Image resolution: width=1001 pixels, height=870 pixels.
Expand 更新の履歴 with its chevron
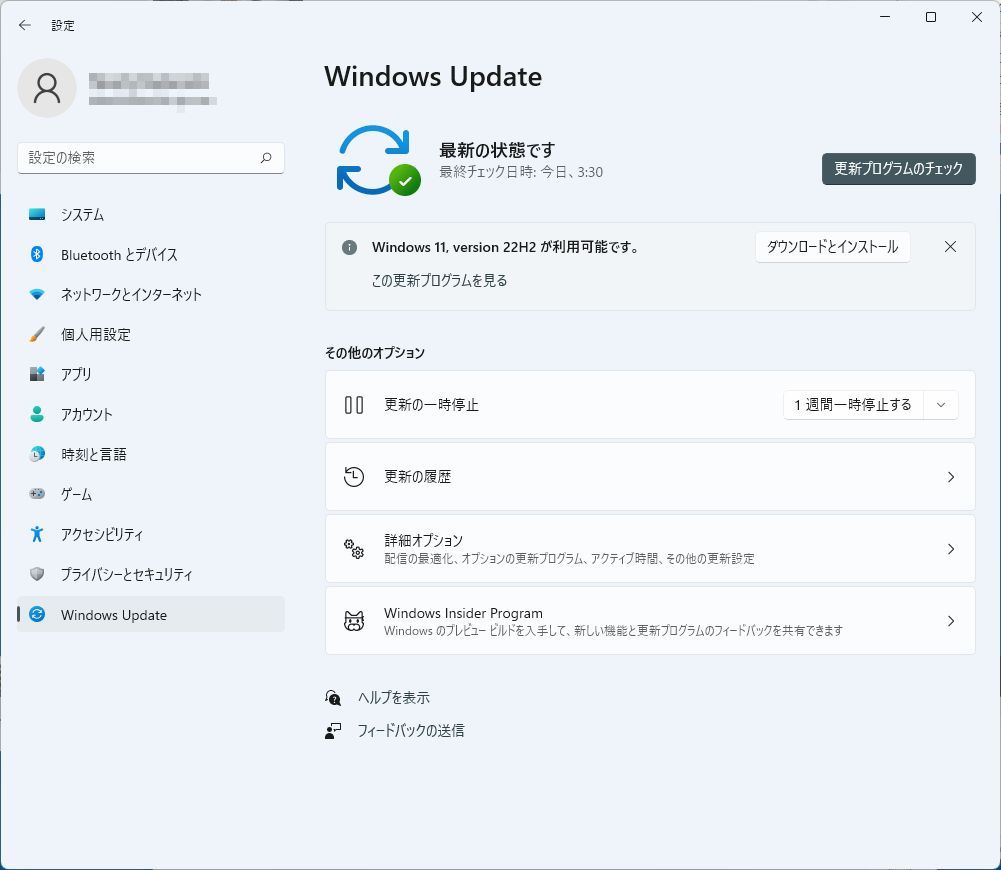[x=950, y=477]
